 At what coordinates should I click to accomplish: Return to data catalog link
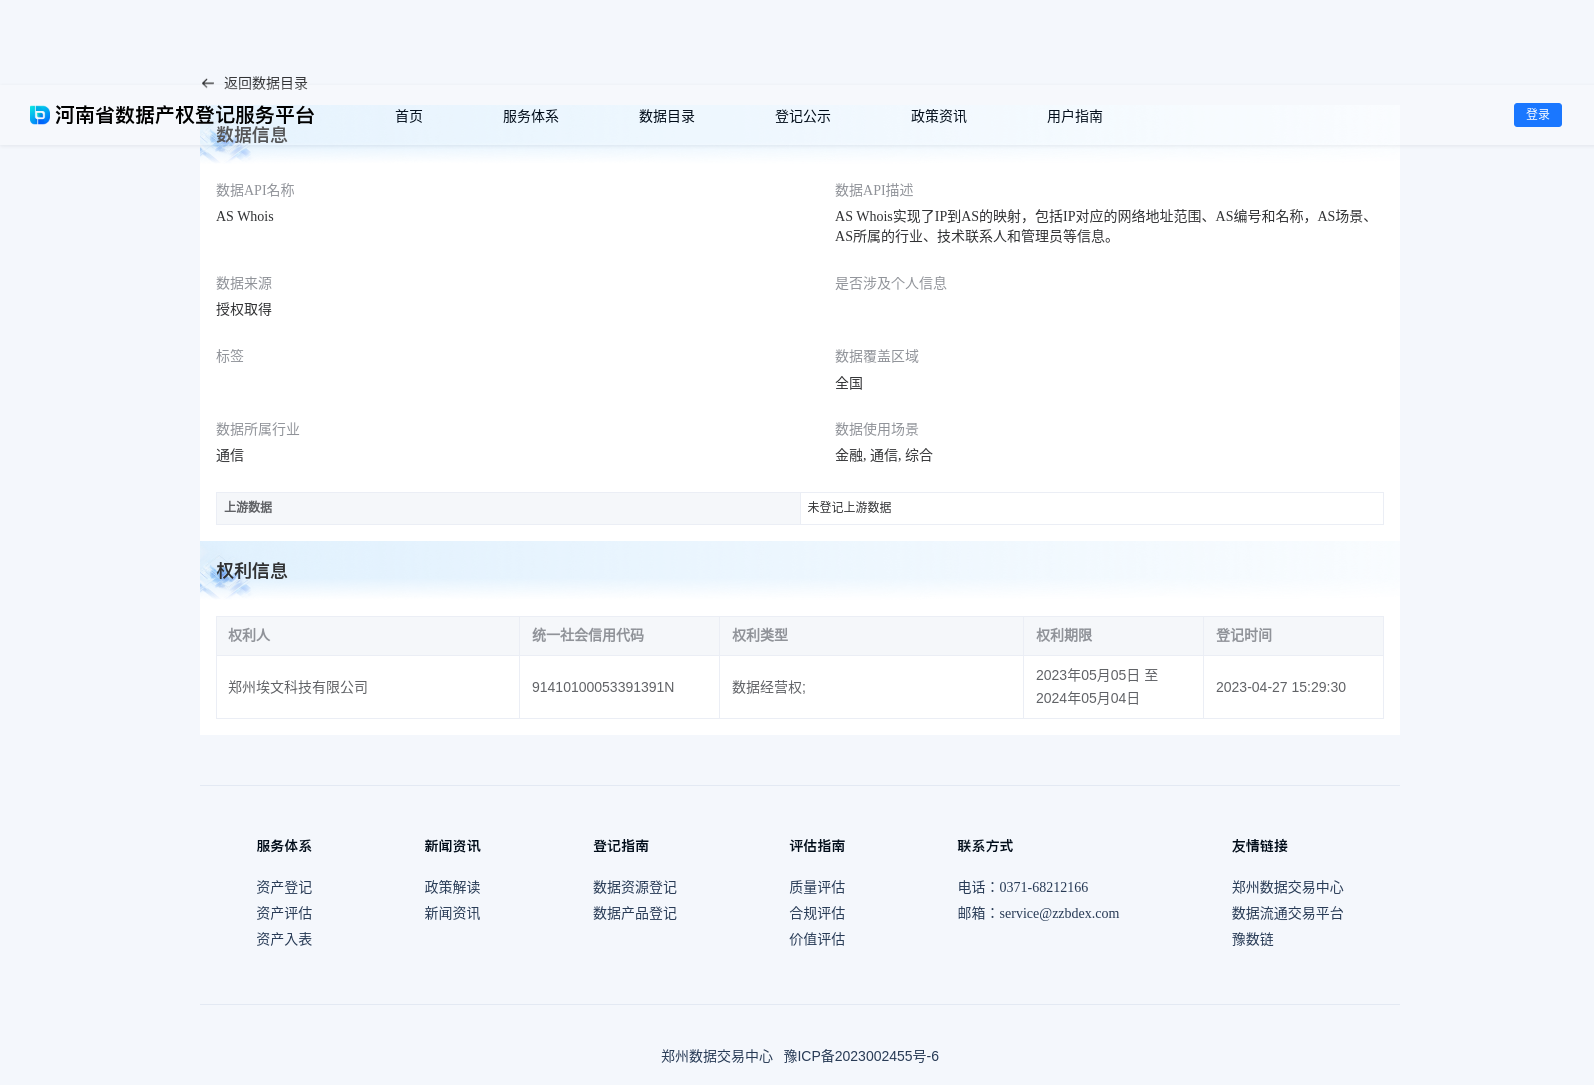click(265, 83)
